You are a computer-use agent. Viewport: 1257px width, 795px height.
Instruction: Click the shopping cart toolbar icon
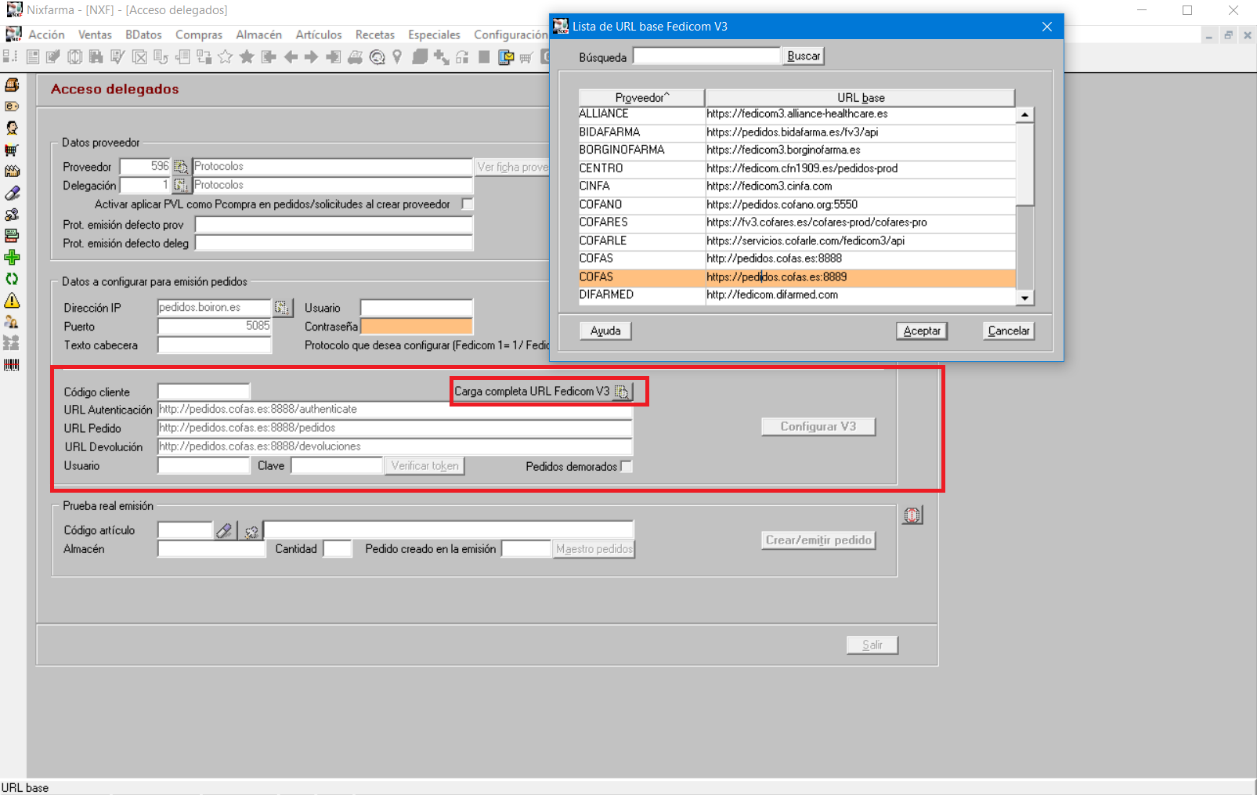click(526, 57)
